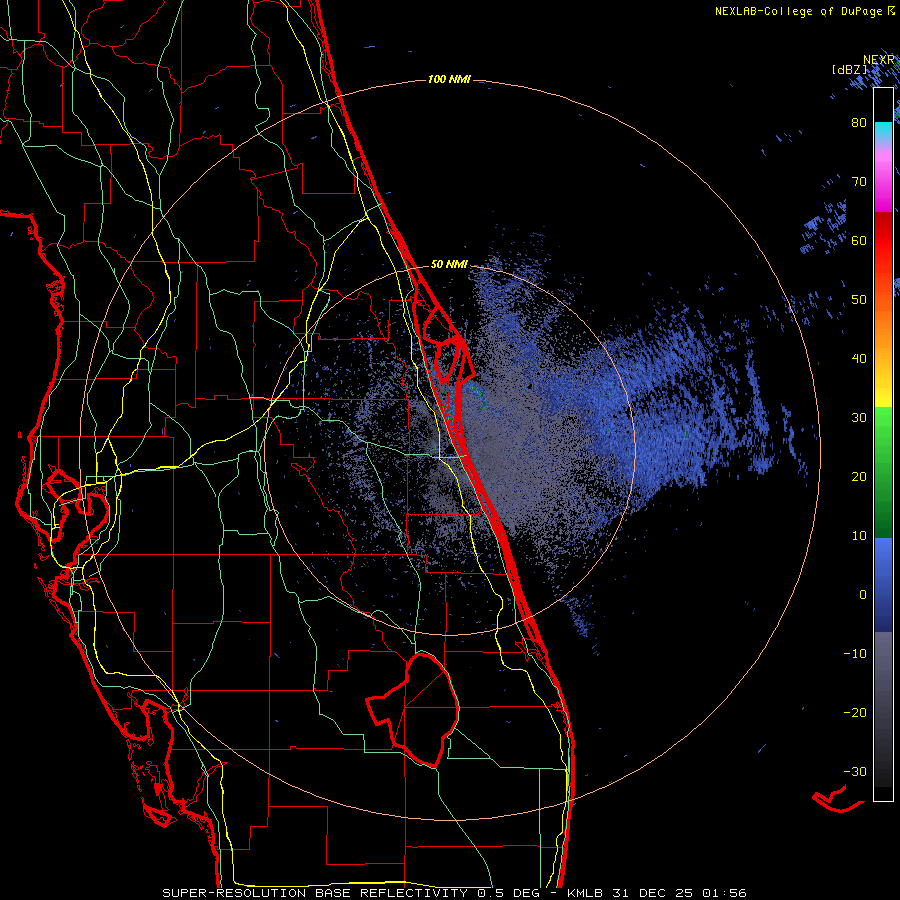The height and width of the screenshot is (900, 900).
Task: Click the -20 value on the dBZ scale
Action: (x=855, y=713)
